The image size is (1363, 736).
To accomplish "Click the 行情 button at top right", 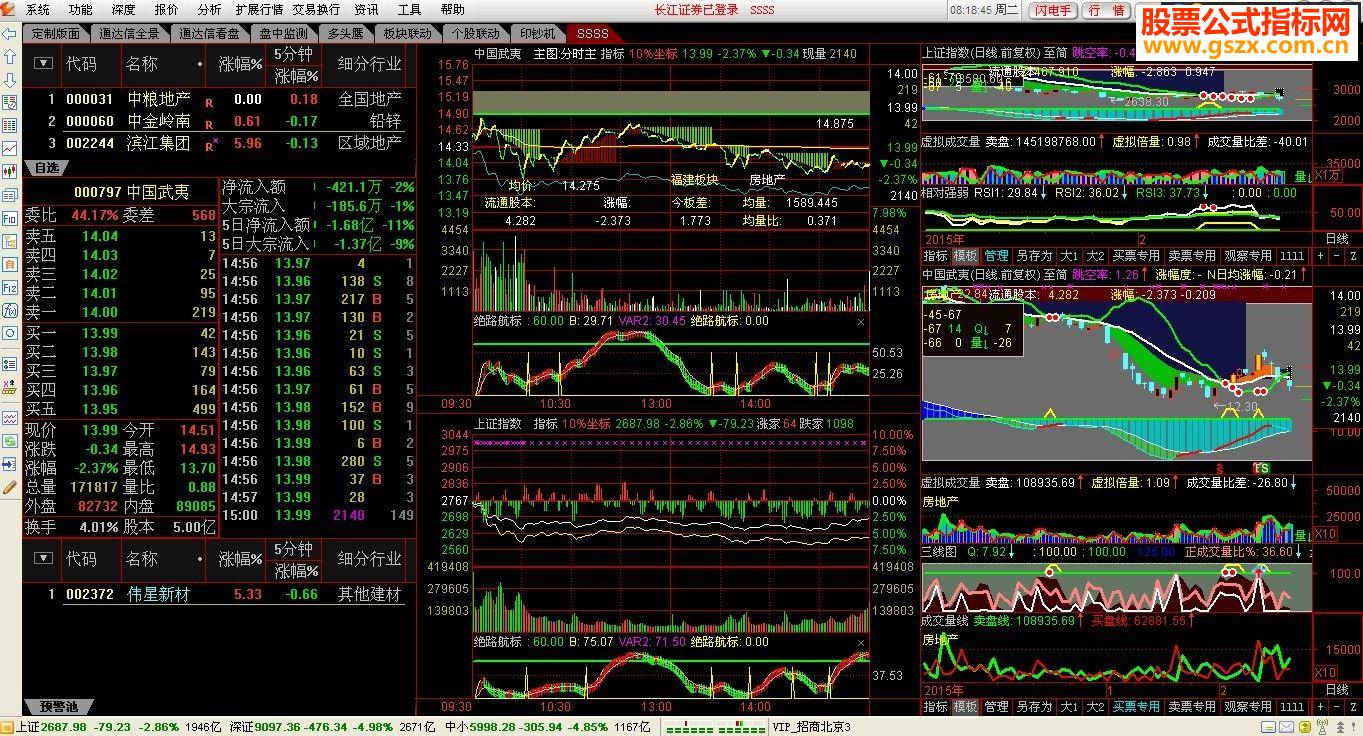I will click(x=1107, y=10).
